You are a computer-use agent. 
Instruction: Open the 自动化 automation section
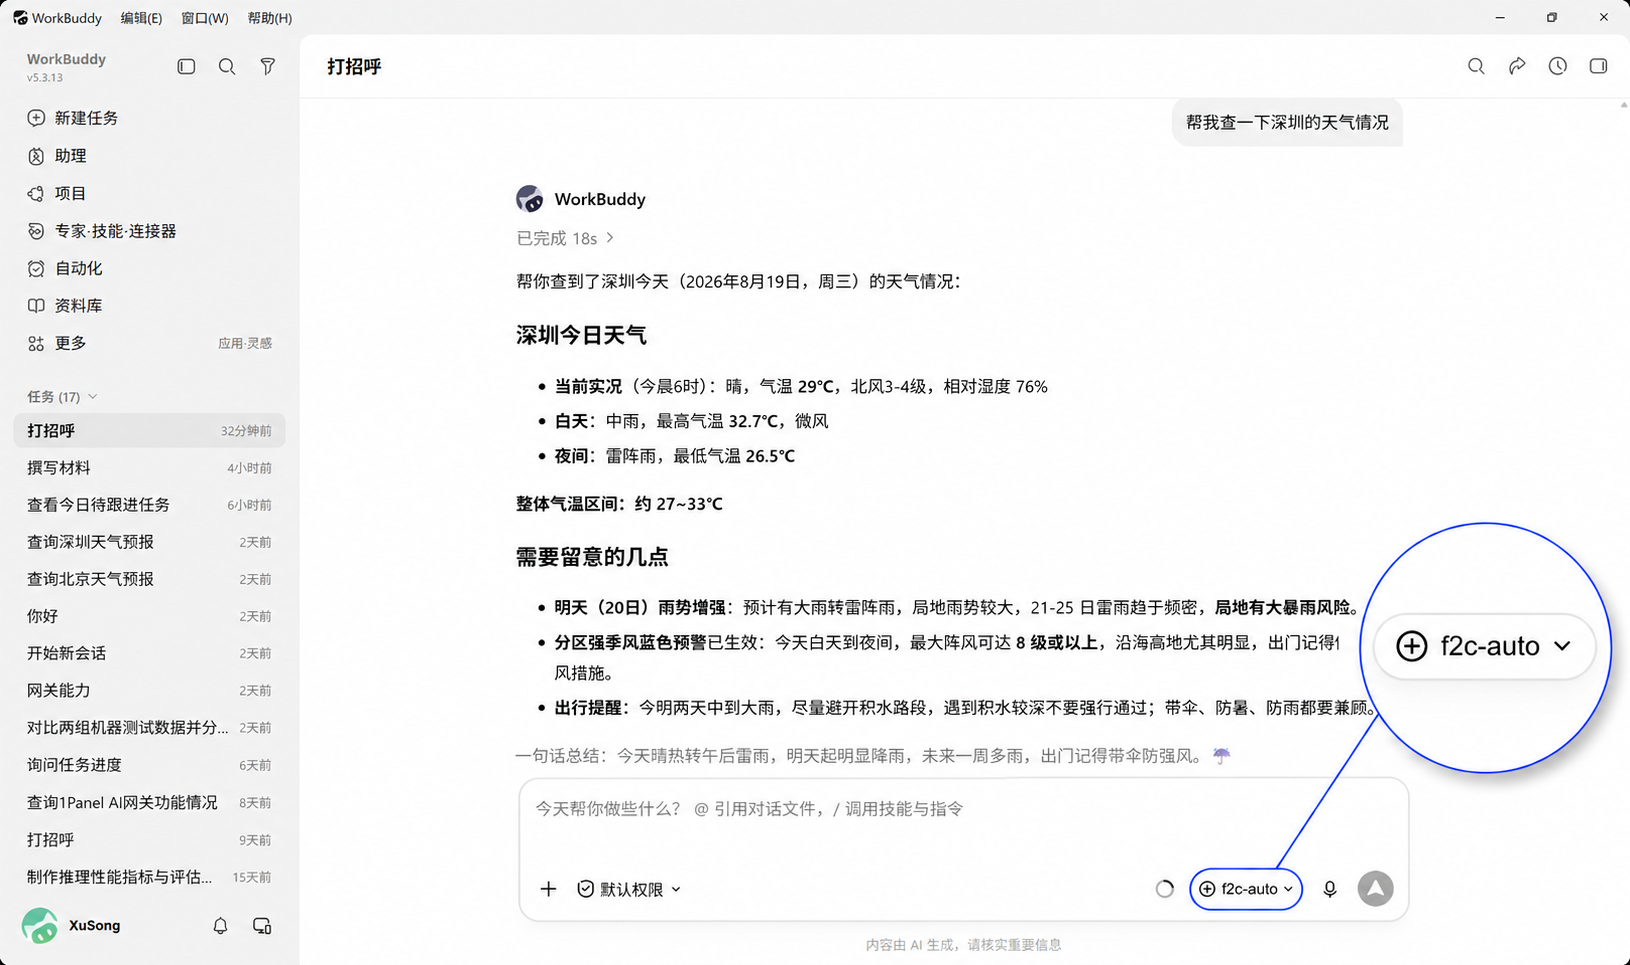coord(150,268)
